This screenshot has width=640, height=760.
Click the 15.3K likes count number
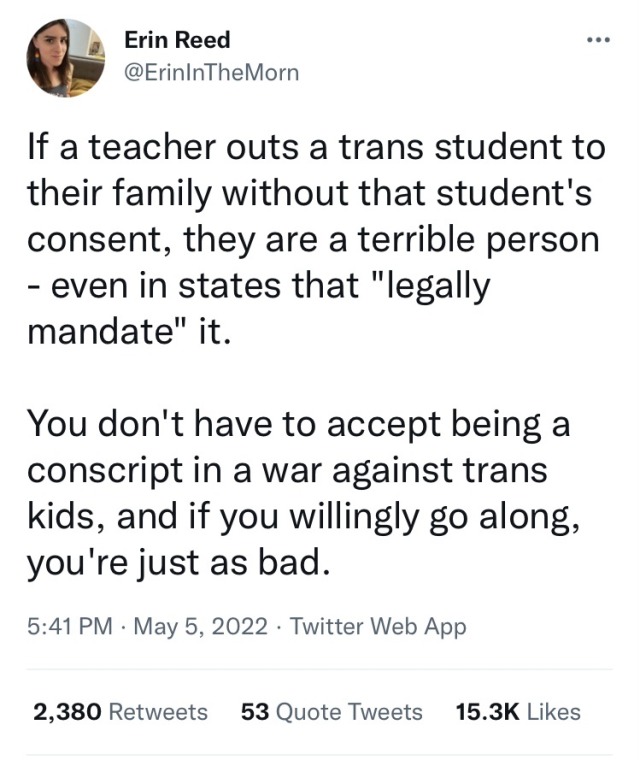click(x=486, y=711)
